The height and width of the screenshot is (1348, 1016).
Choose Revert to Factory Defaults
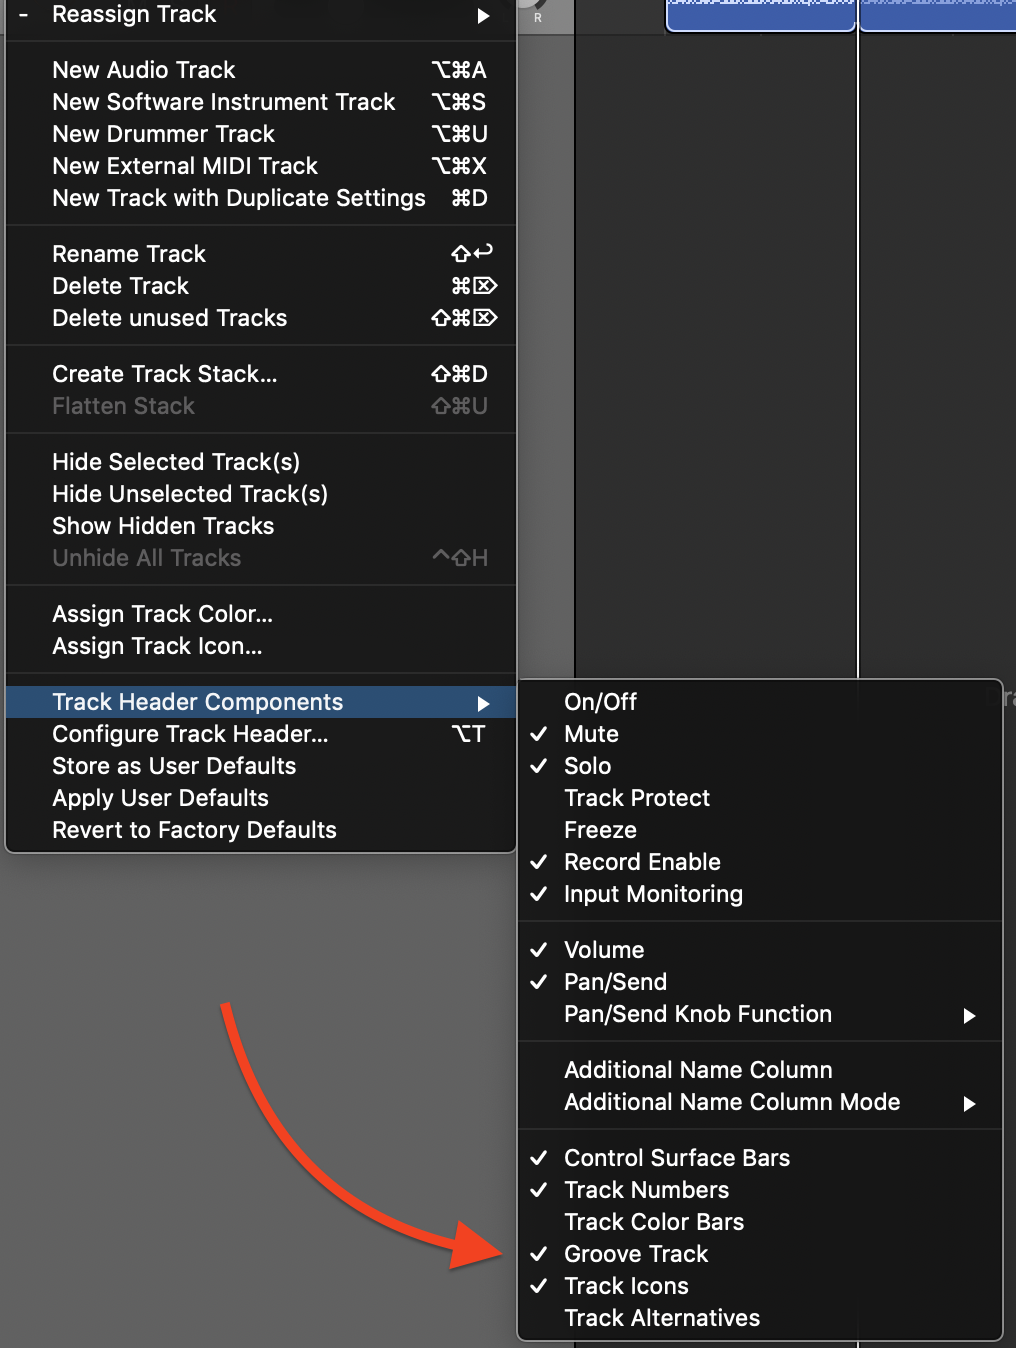click(194, 830)
